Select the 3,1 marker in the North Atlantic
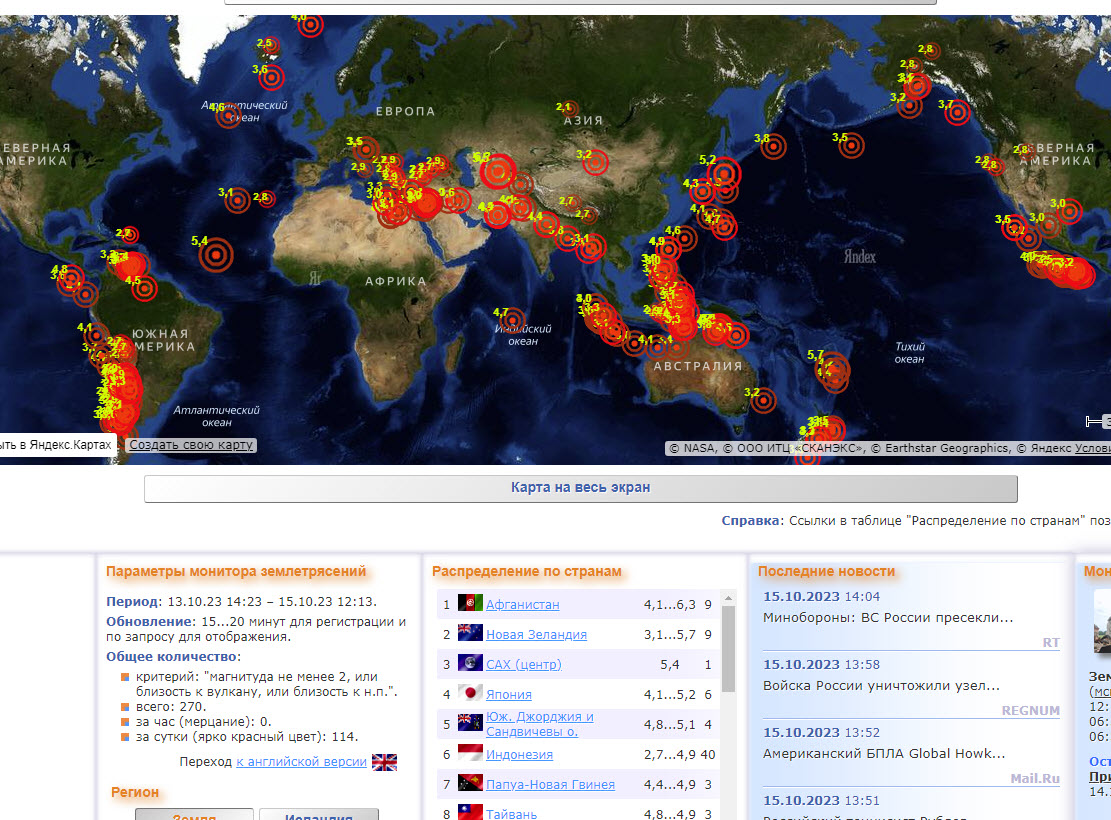Viewport: 1111px width, 820px height. point(237,201)
